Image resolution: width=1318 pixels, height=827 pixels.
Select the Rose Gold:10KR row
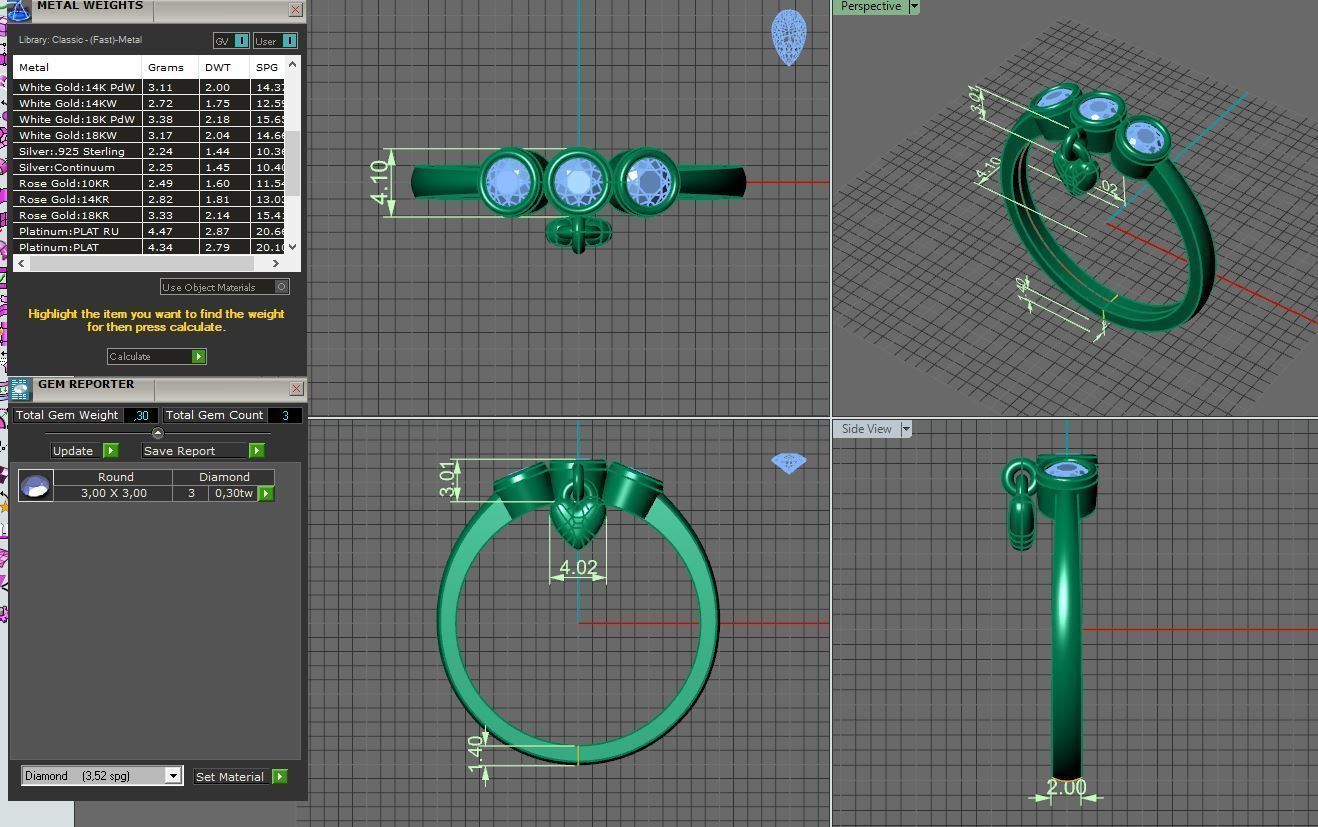click(x=150, y=183)
